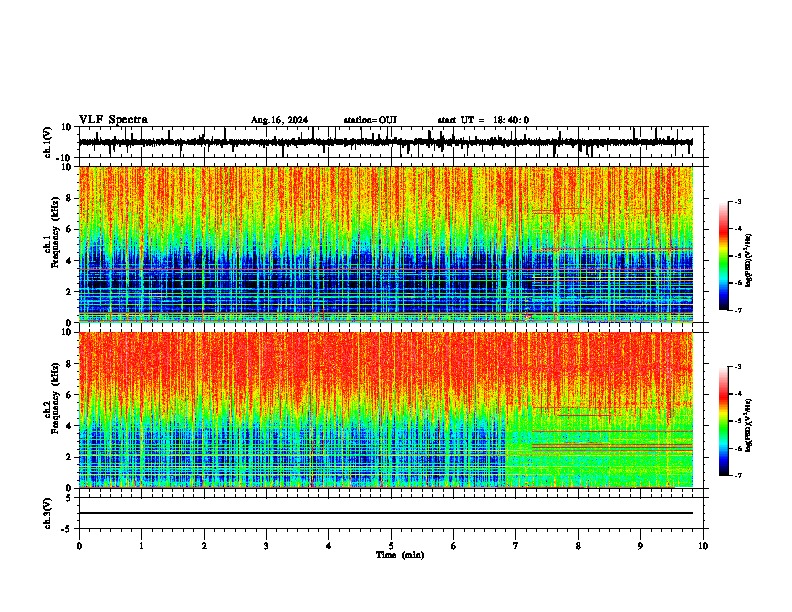Click the ch.2 spectrogram 8 kHz tick label
Image resolution: width=792 pixels, height=612 pixels.
click(x=69, y=364)
